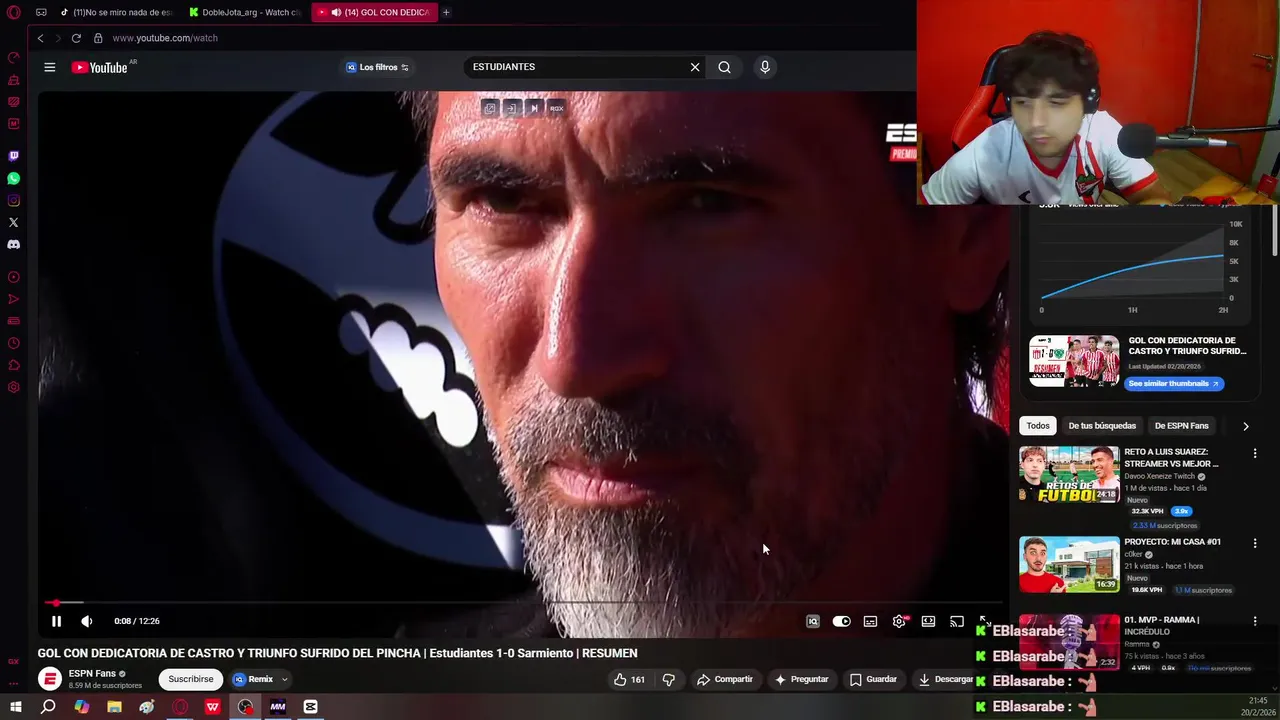Mute the GOL CON DEDICATORIA tab audio
The height and width of the screenshot is (720, 1280).
[x=336, y=12]
